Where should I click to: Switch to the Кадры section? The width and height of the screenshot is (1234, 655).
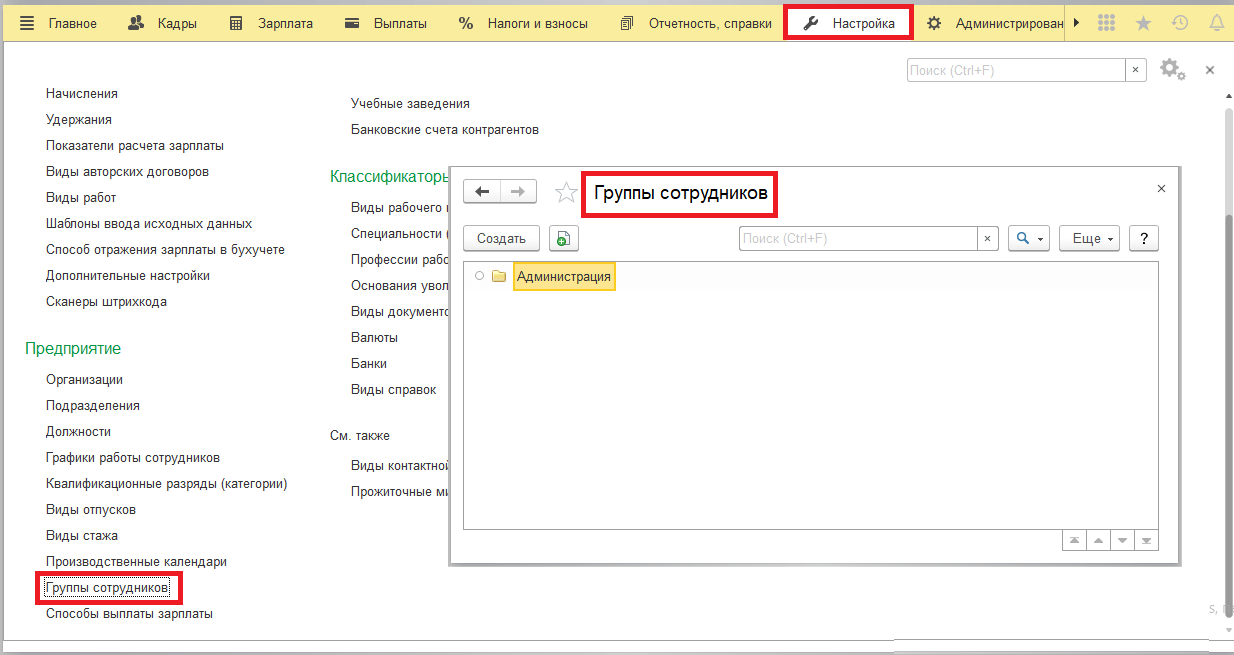coord(163,23)
